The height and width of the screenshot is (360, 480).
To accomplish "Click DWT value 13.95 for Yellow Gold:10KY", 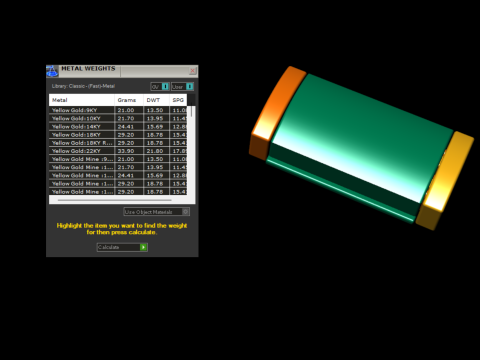I will [155, 118].
